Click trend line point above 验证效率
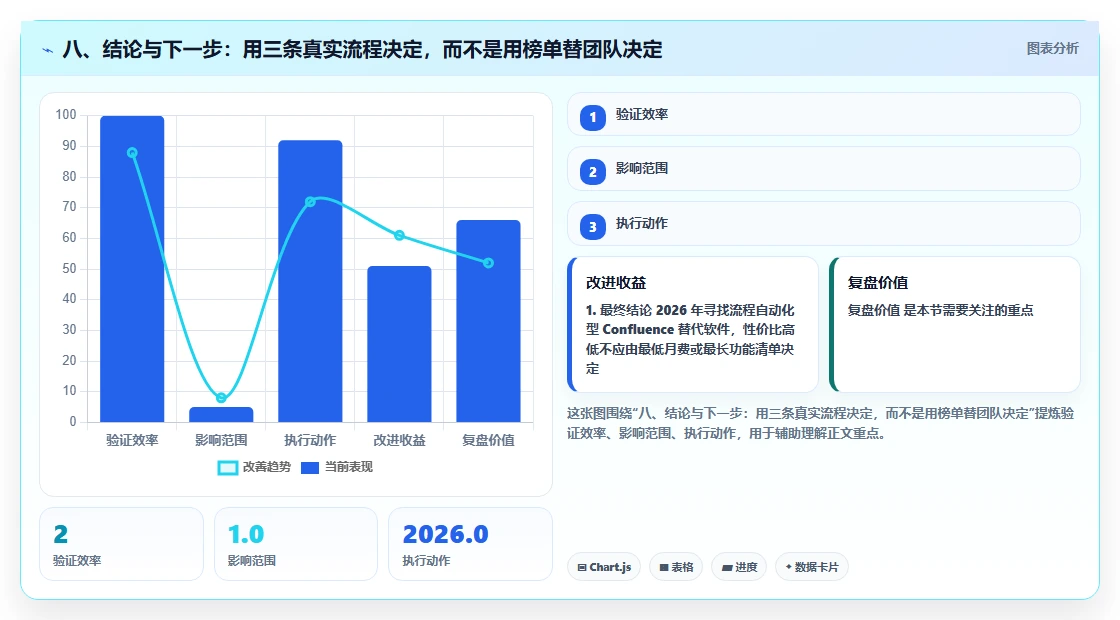 [x=132, y=153]
